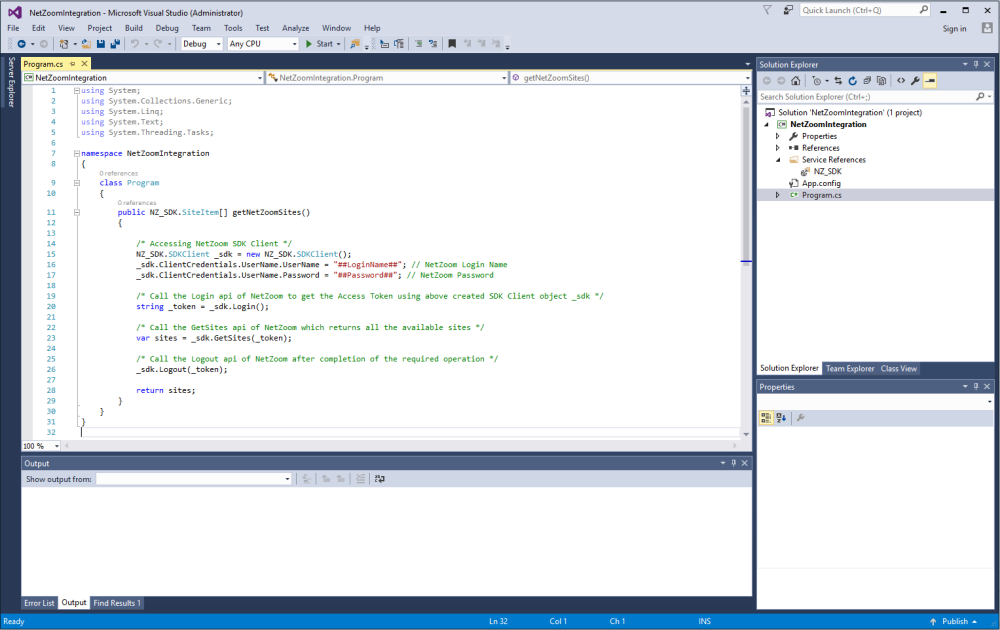
Task: Click the Save All toolbar icon
Action: pos(115,44)
